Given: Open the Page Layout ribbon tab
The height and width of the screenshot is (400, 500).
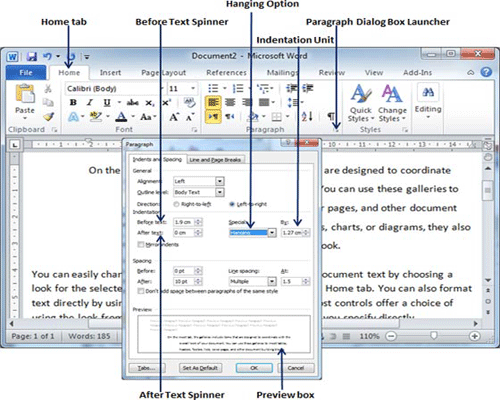Looking at the screenshot, I should pyautogui.click(x=163, y=72).
